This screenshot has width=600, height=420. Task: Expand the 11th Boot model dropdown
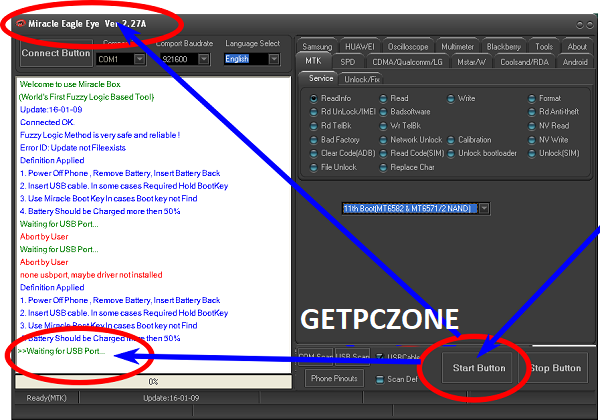point(484,208)
